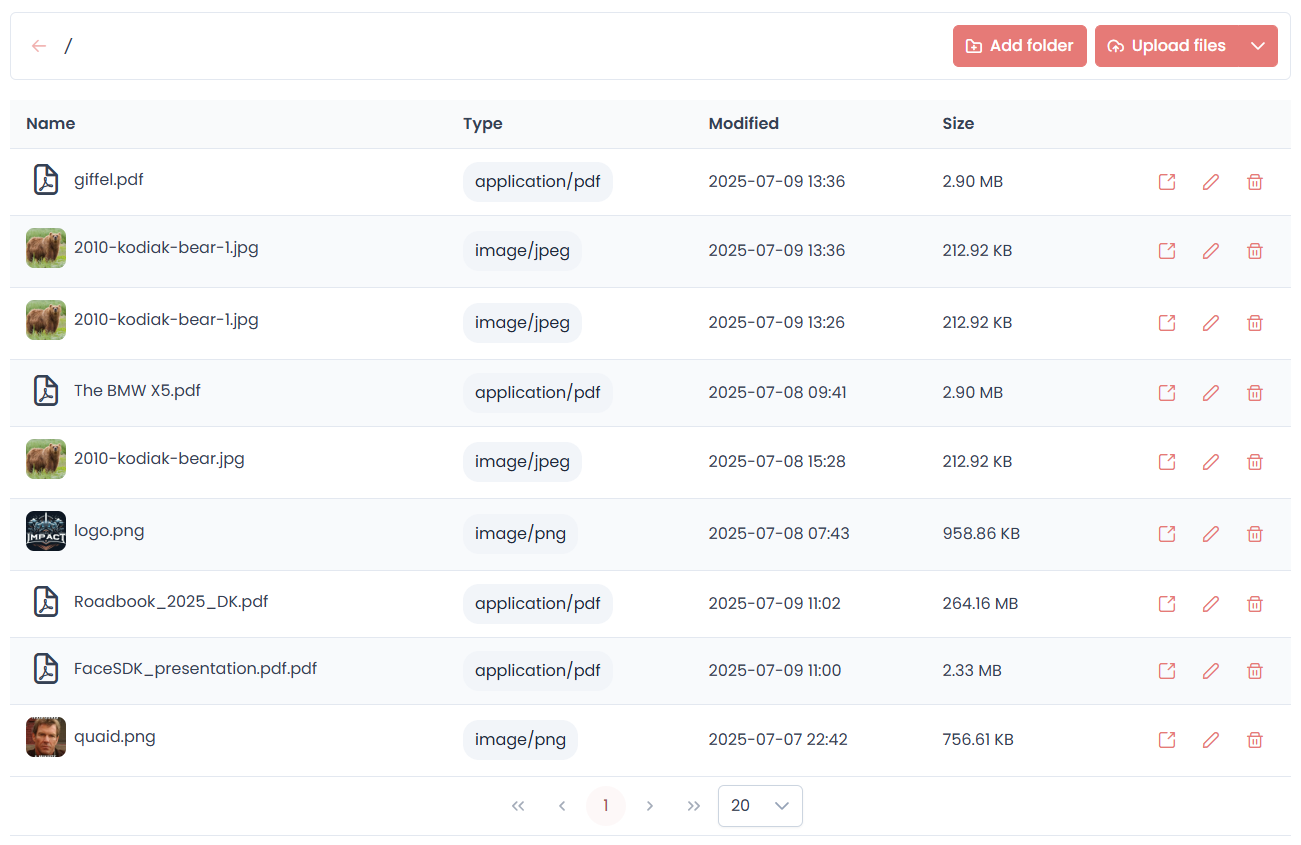Delete the giffel.pdf file
Viewport: 1301px width, 845px height.
(x=1254, y=182)
